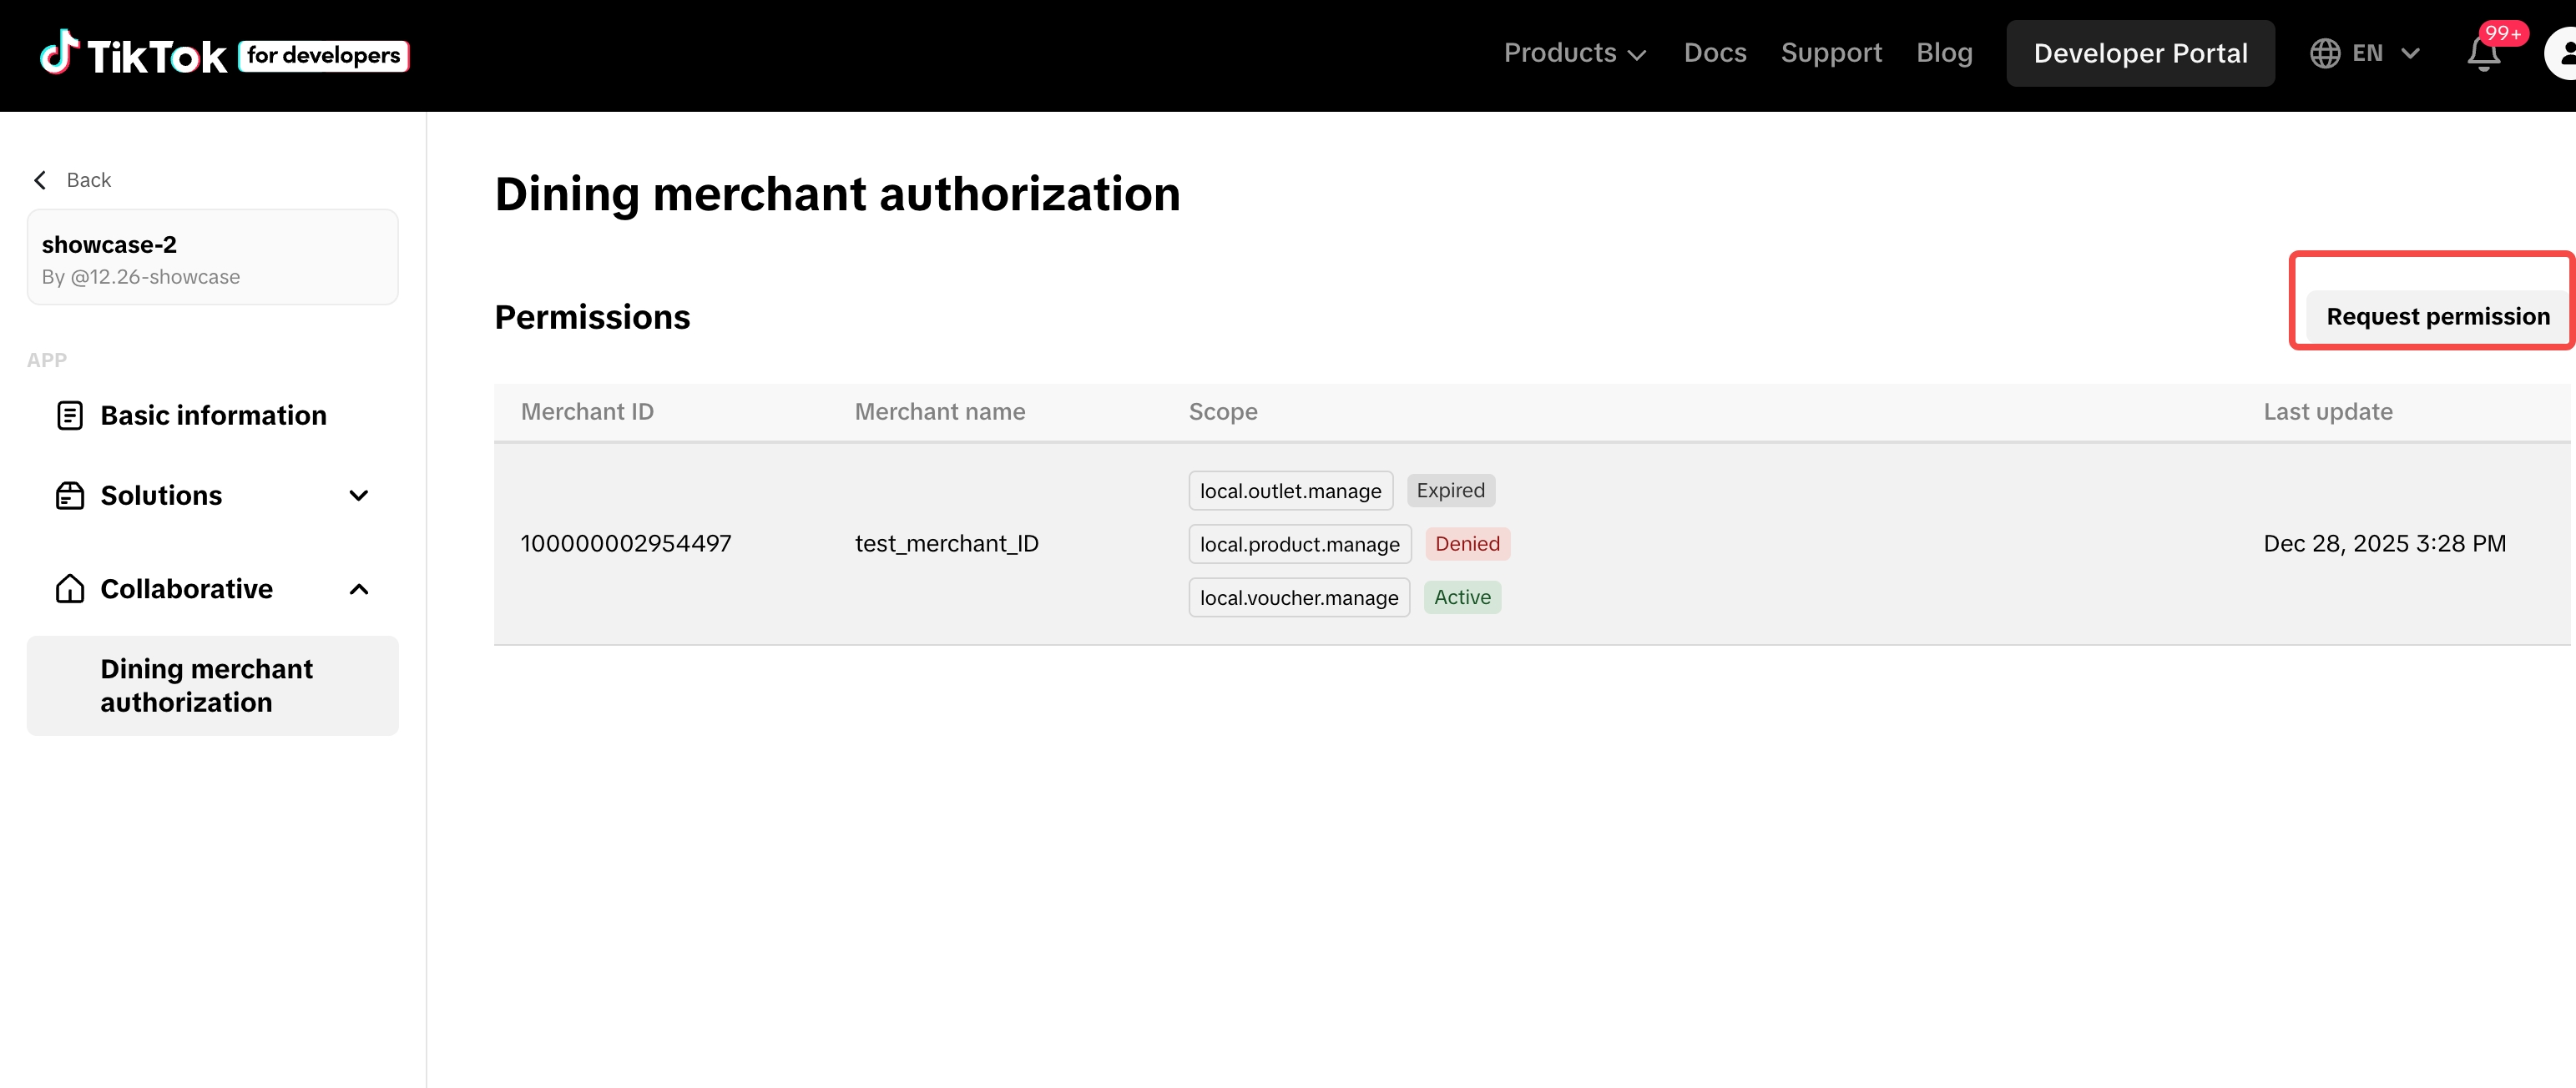The image size is (2576, 1088).
Task: Go to the Support page
Action: 1831,54
